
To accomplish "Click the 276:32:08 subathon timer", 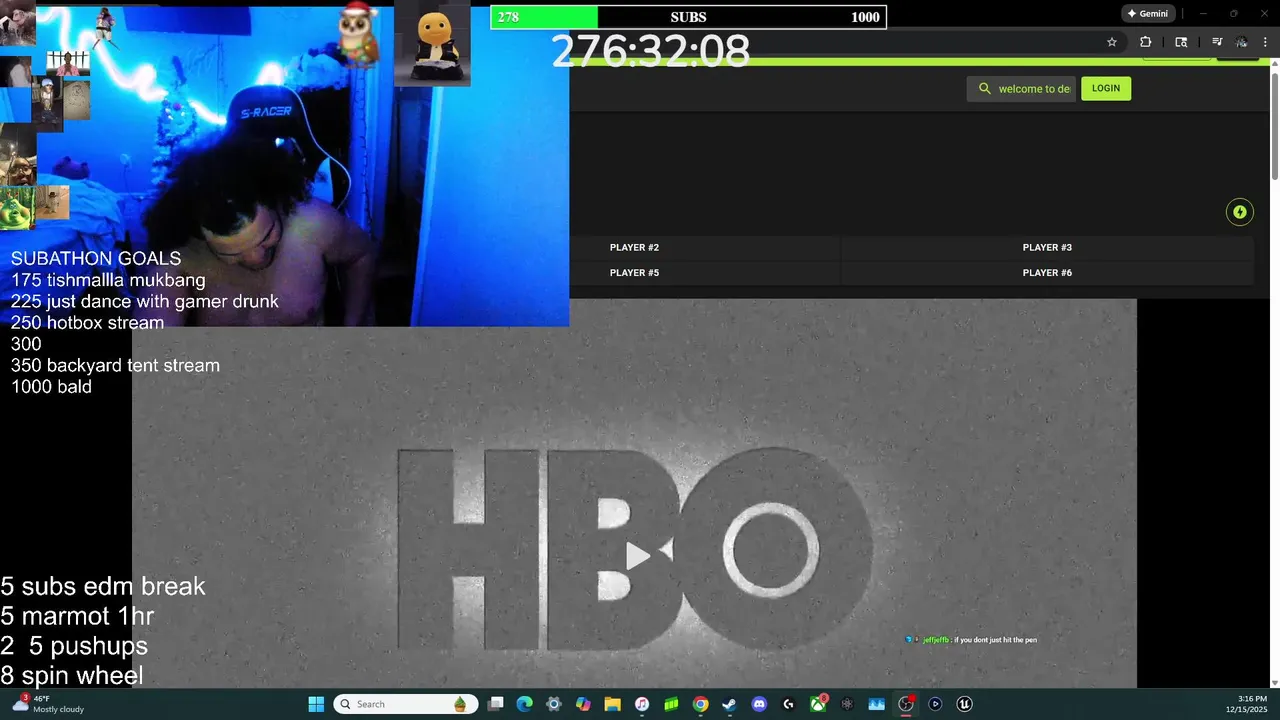I will coord(650,51).
